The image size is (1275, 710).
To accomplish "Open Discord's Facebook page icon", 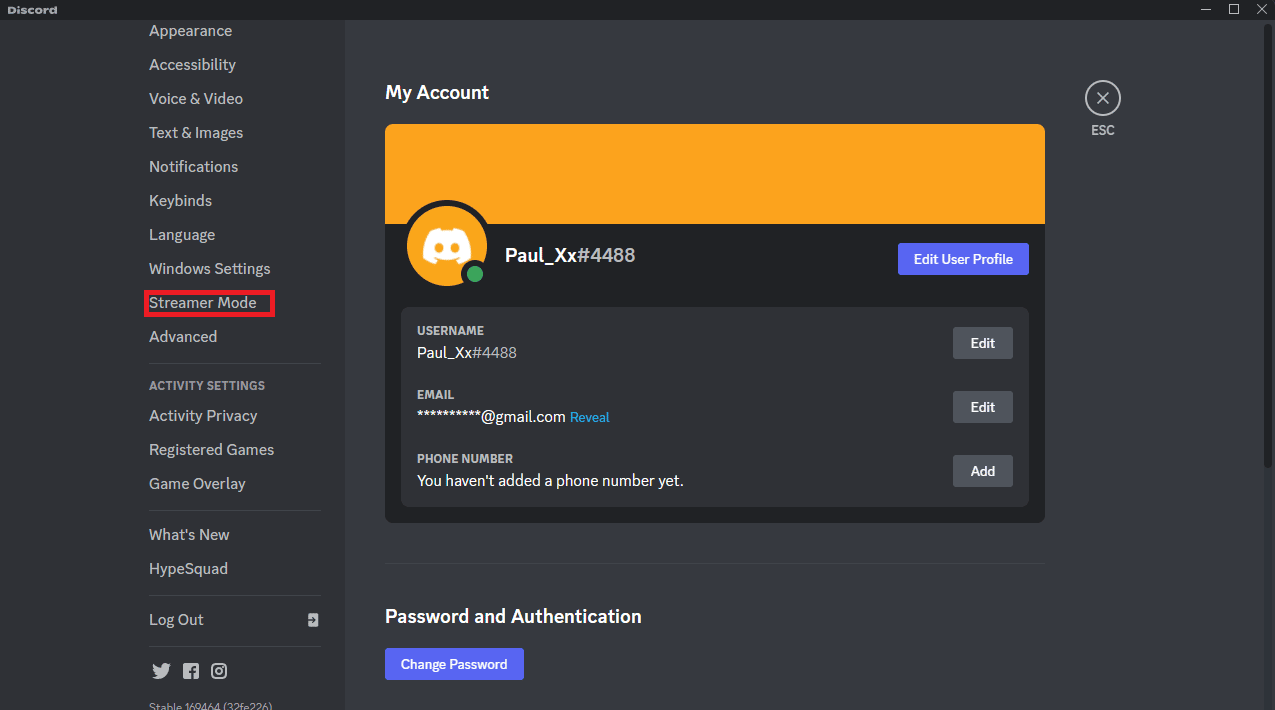I will 191,671.
